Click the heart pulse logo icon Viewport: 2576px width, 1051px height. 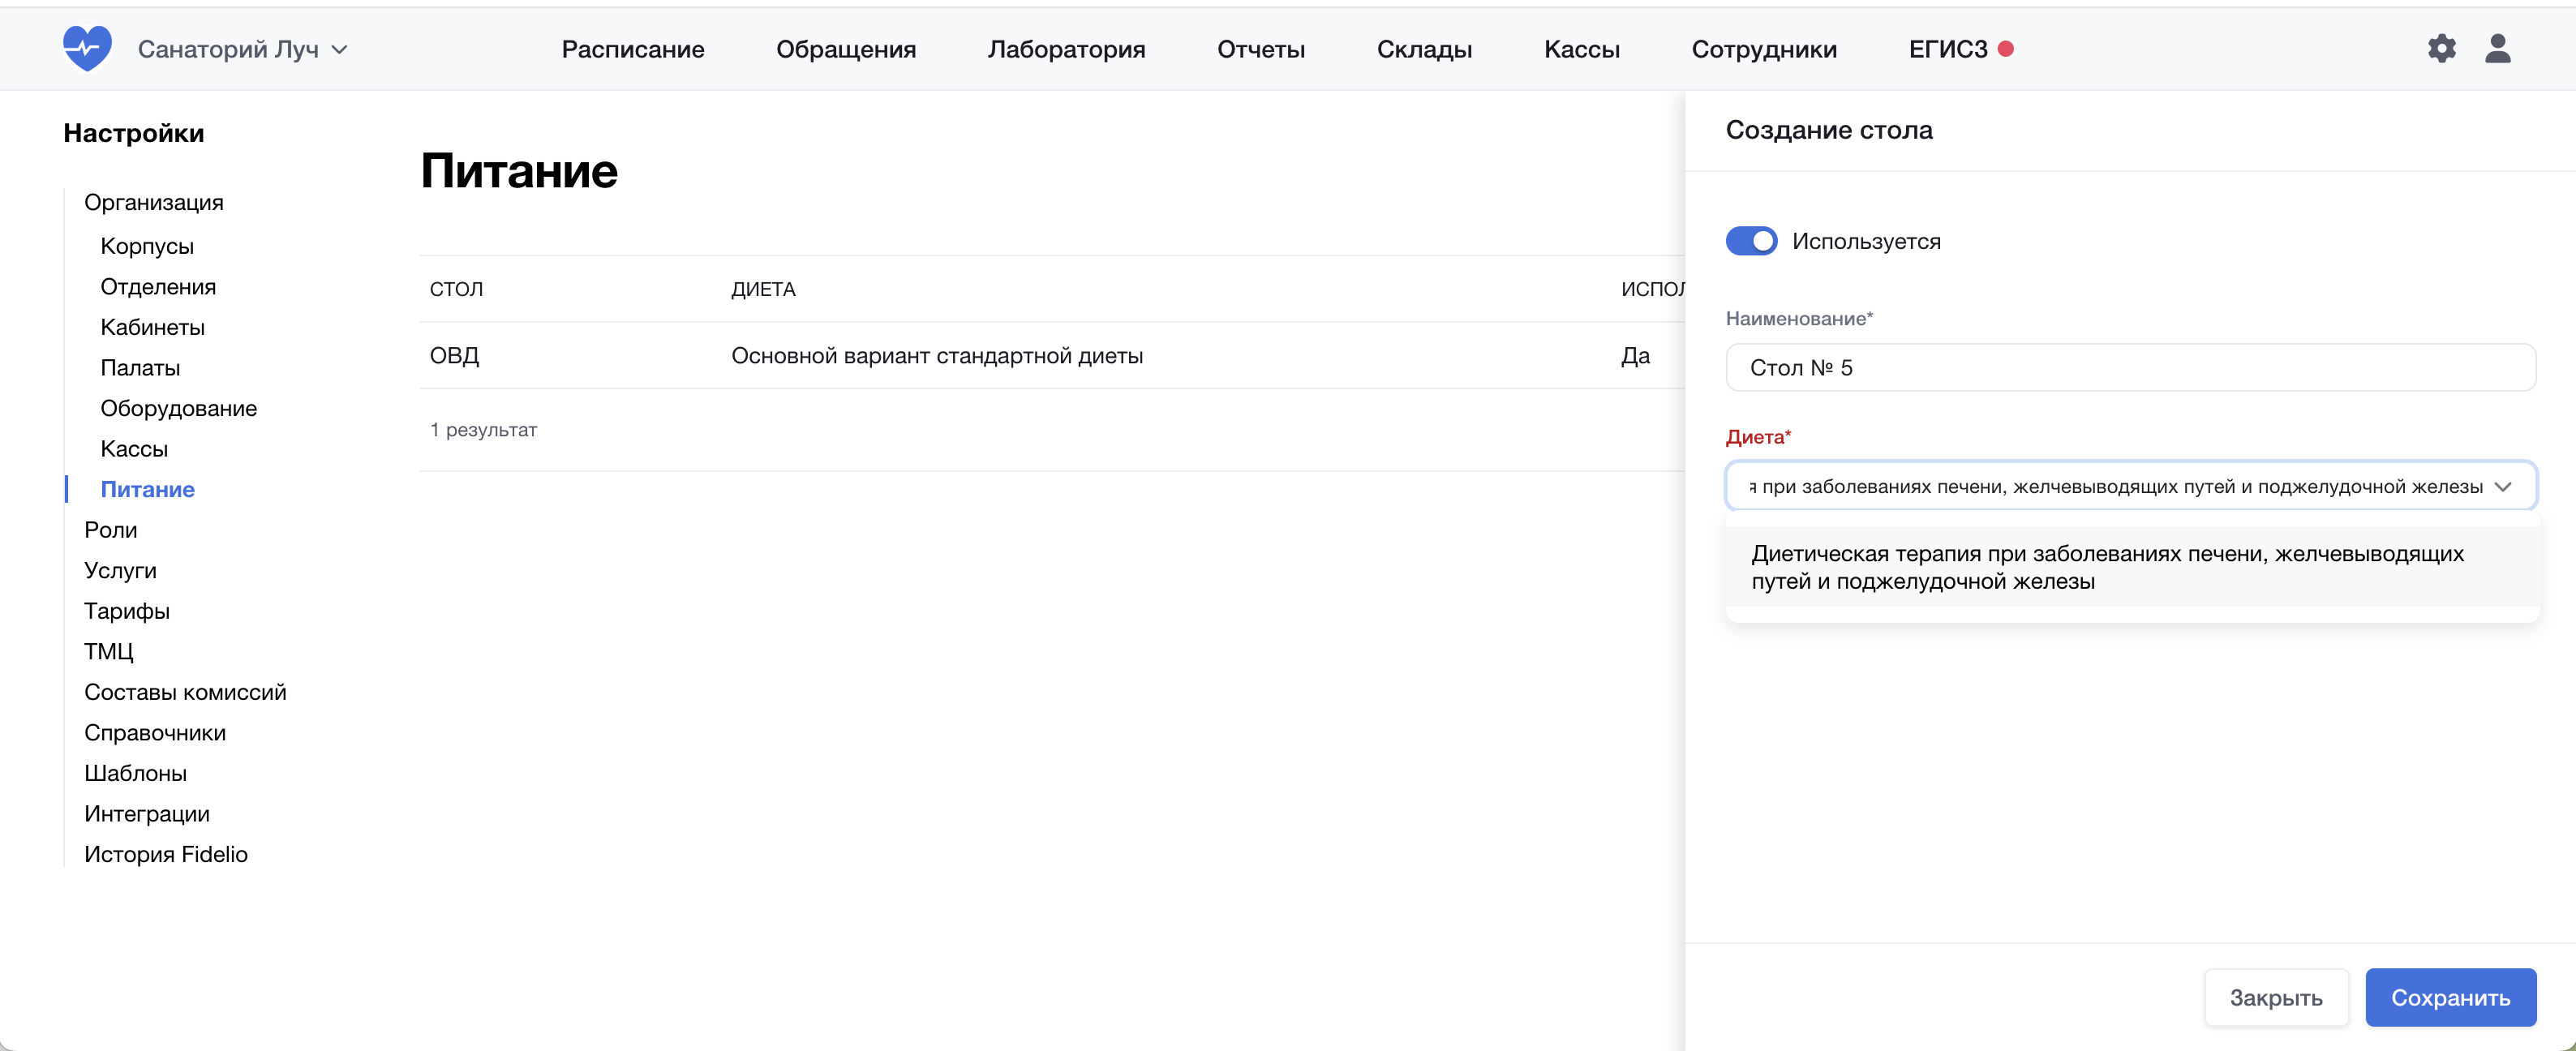click(87, 48)
